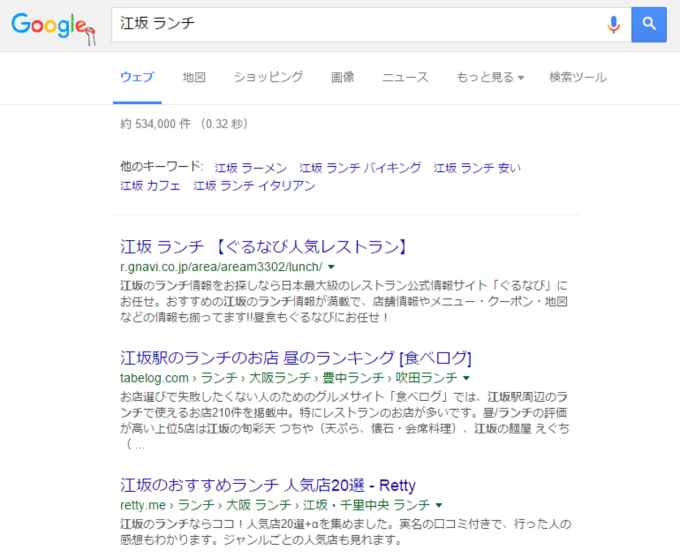680x558 pixels.
Task: Click related keyword 江坂 ランチ バイキング
Action: [x=360, y=168]
